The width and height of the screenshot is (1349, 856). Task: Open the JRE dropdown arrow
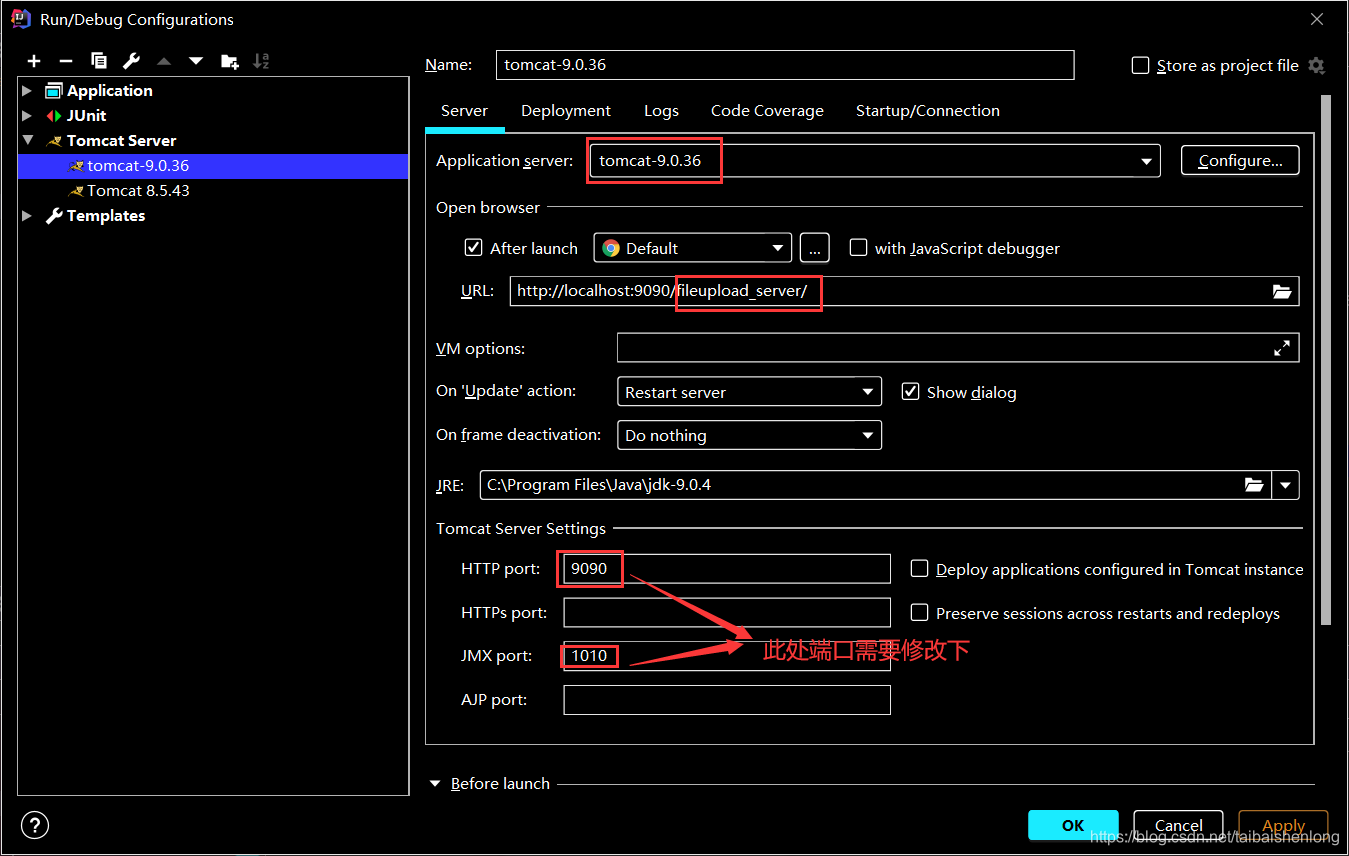pos(1286,485)
